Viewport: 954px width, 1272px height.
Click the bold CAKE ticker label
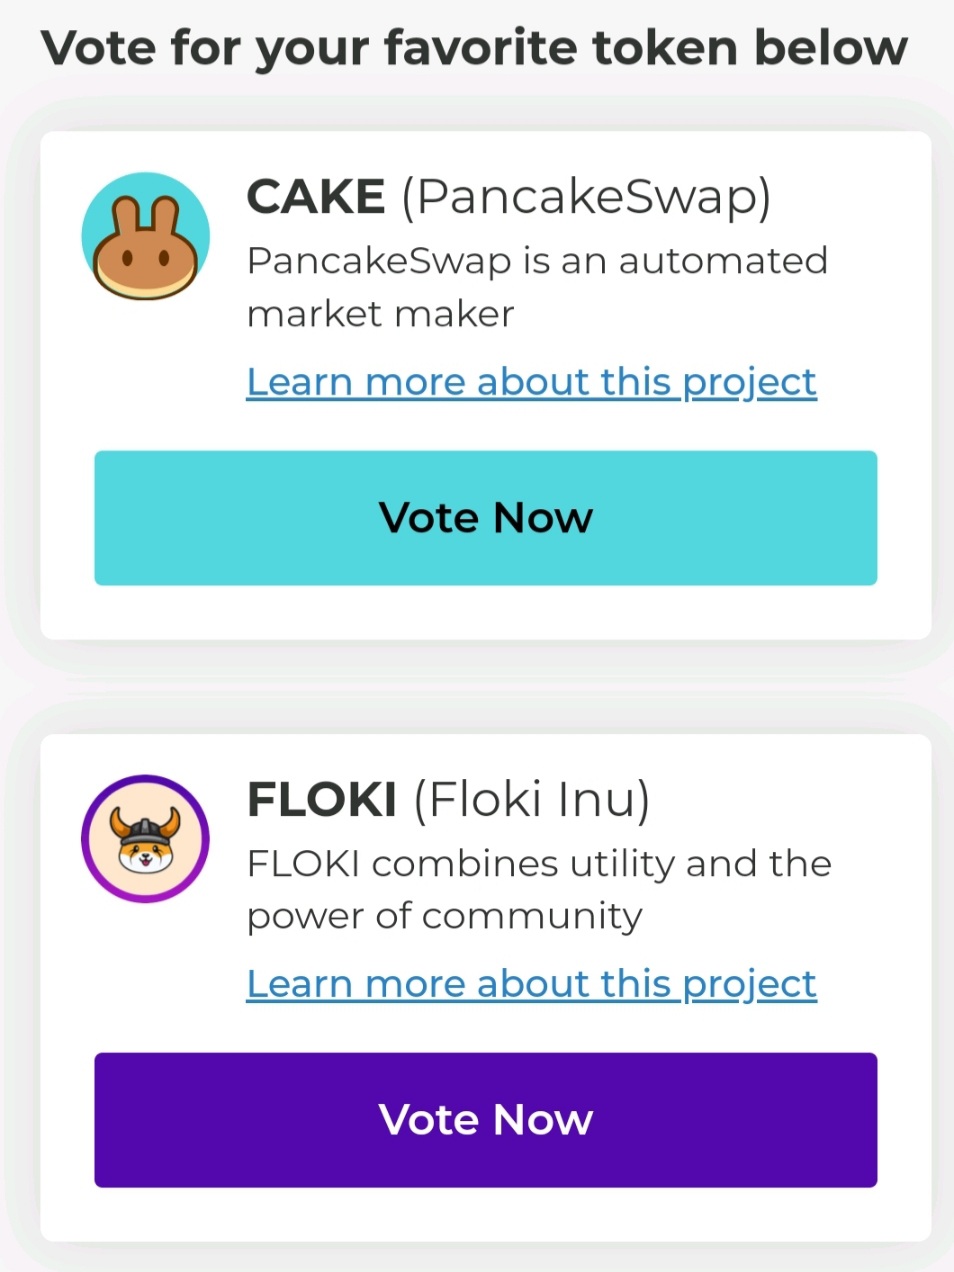[x=315, y=197]
